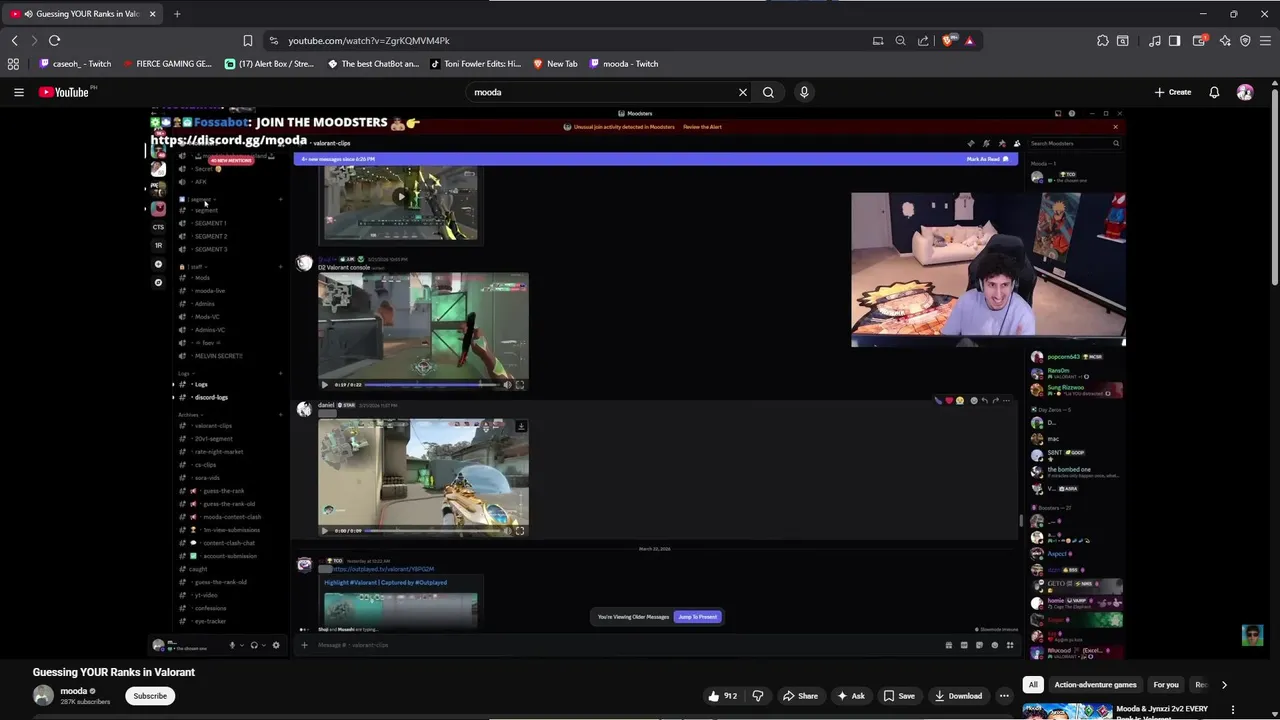Click the Create button
Viewport: 1280px width, 720px height.
click(x=1173, y=92)
